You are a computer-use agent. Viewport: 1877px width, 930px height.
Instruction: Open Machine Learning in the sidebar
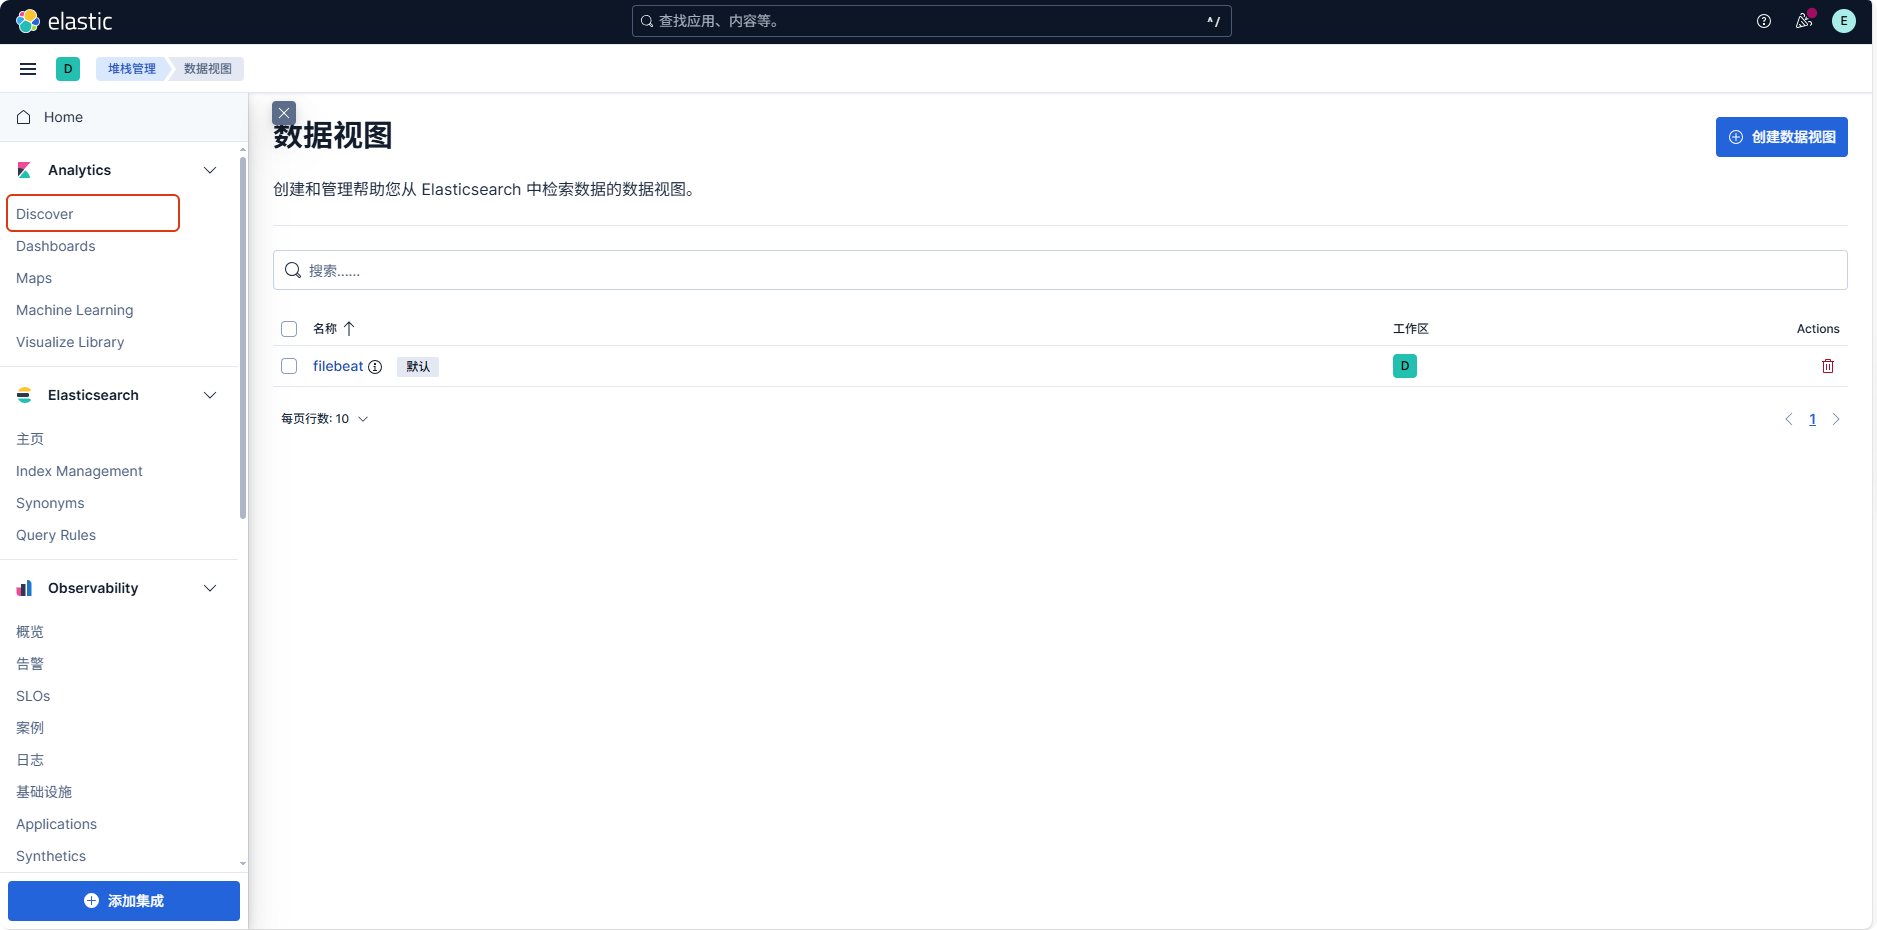(75, 310)
